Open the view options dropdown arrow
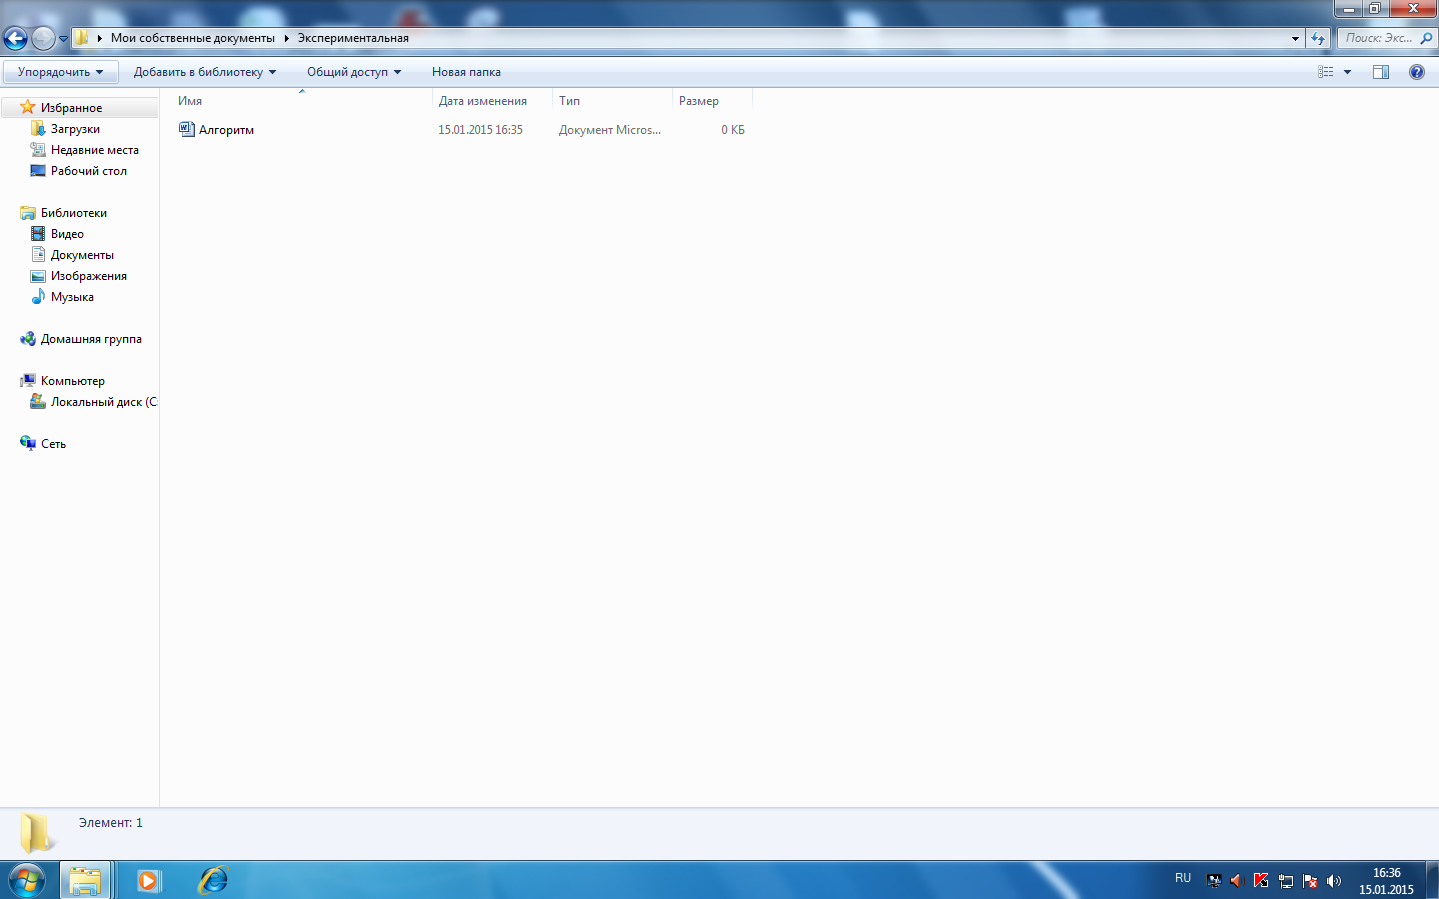1439x899 pixels. [1347, 72]
